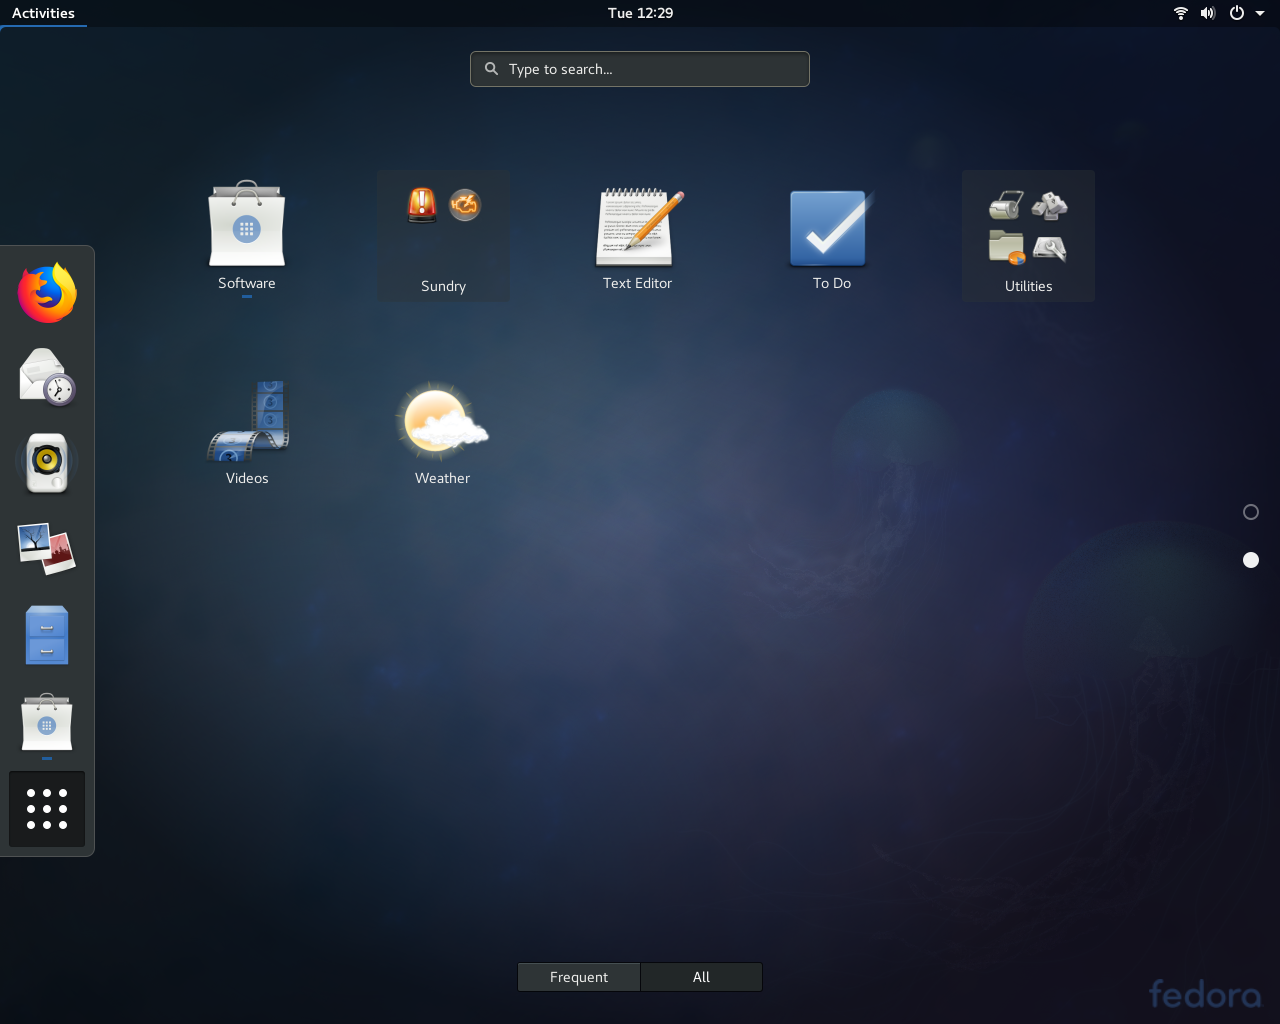The image size is (1280, 1024).
Task: Launch the Videos app
Action: coord(247,432)
